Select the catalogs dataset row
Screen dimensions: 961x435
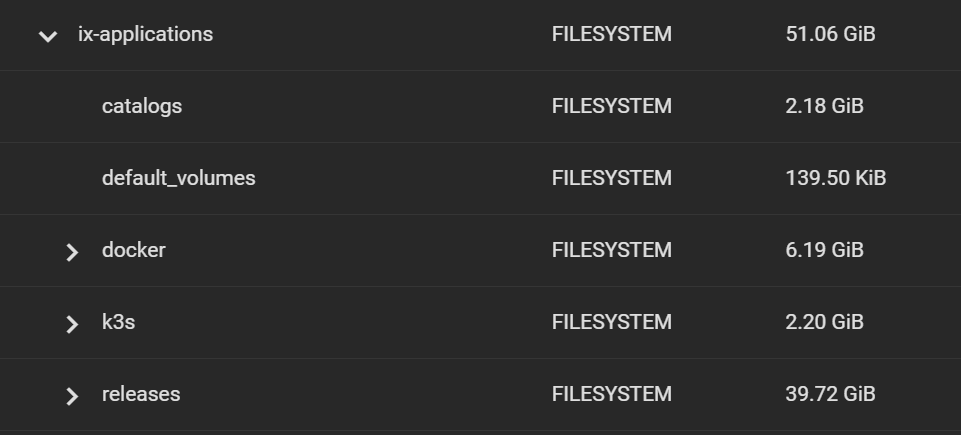click(480, 107)
